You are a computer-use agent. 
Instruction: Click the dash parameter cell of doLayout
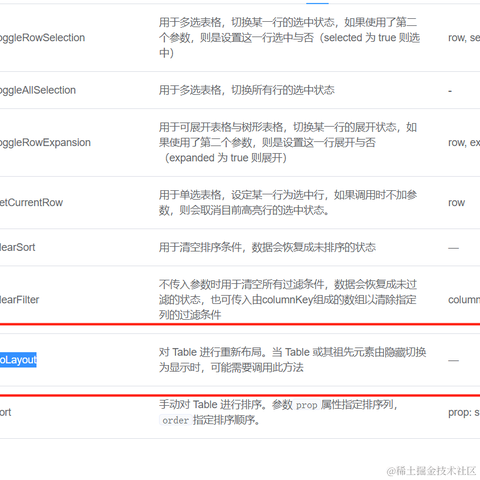[x=453, y=360]
